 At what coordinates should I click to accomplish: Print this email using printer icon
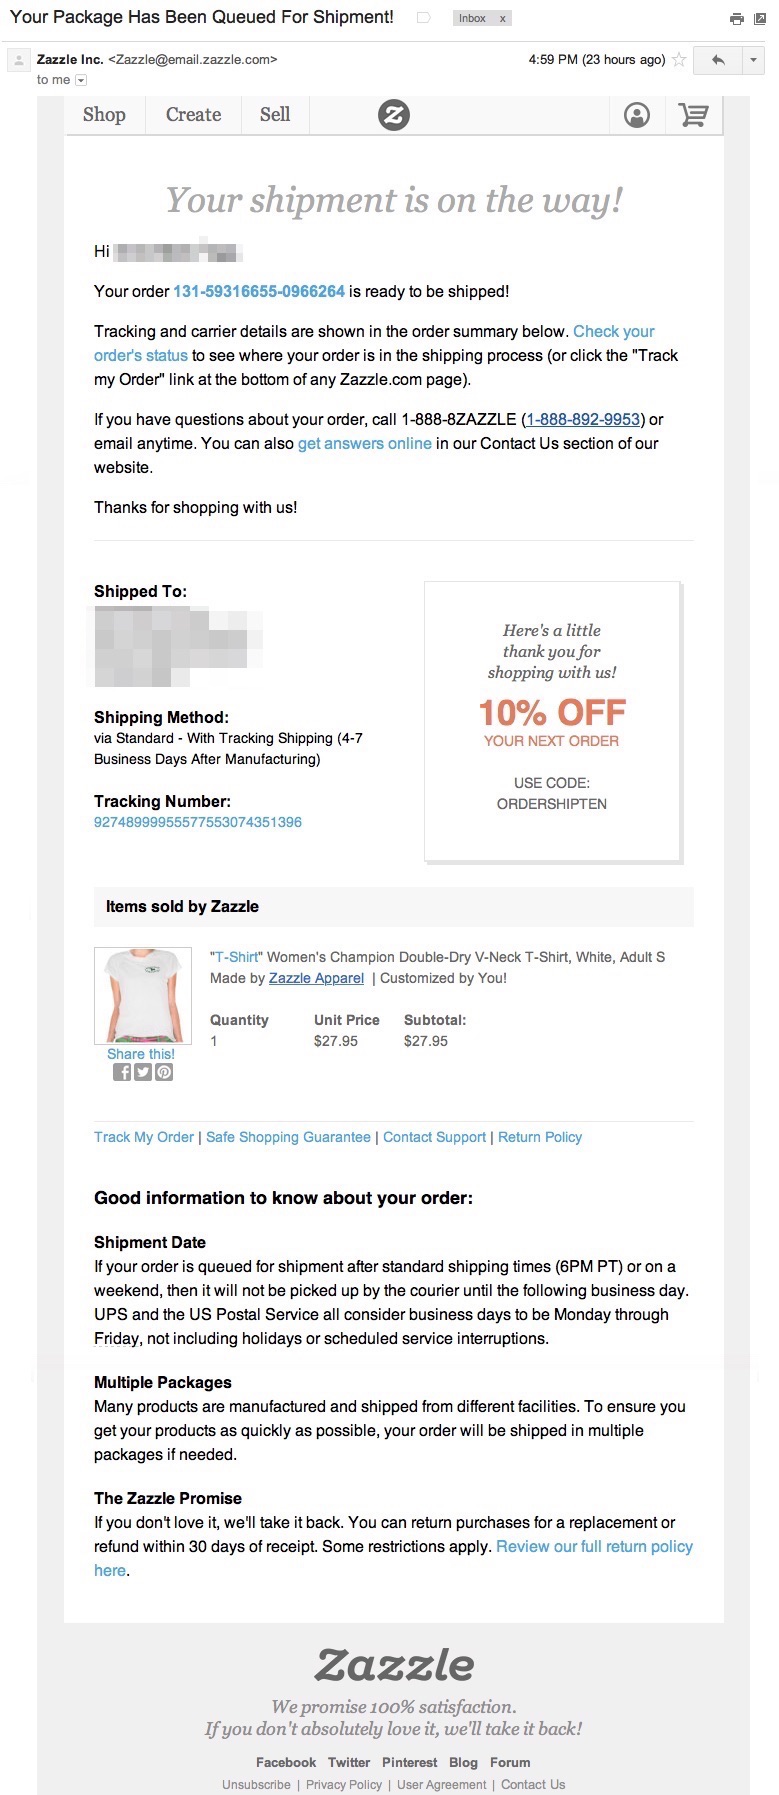tap(737, 18)
